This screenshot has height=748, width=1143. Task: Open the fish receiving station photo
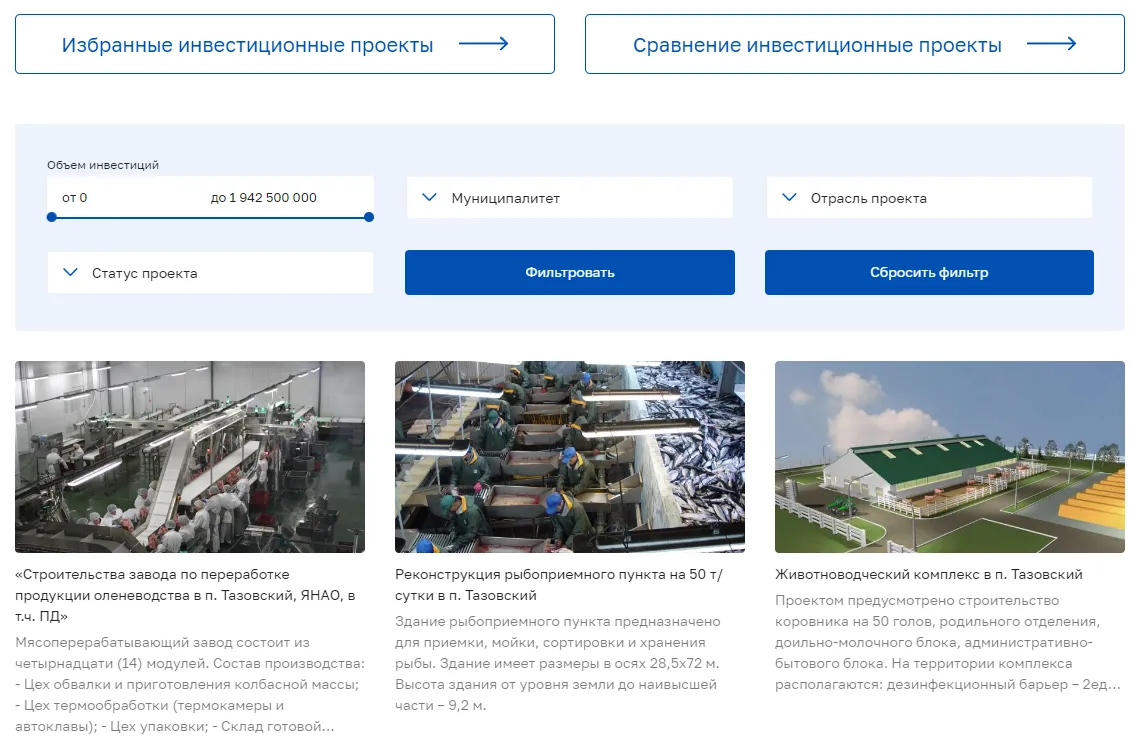570,457
